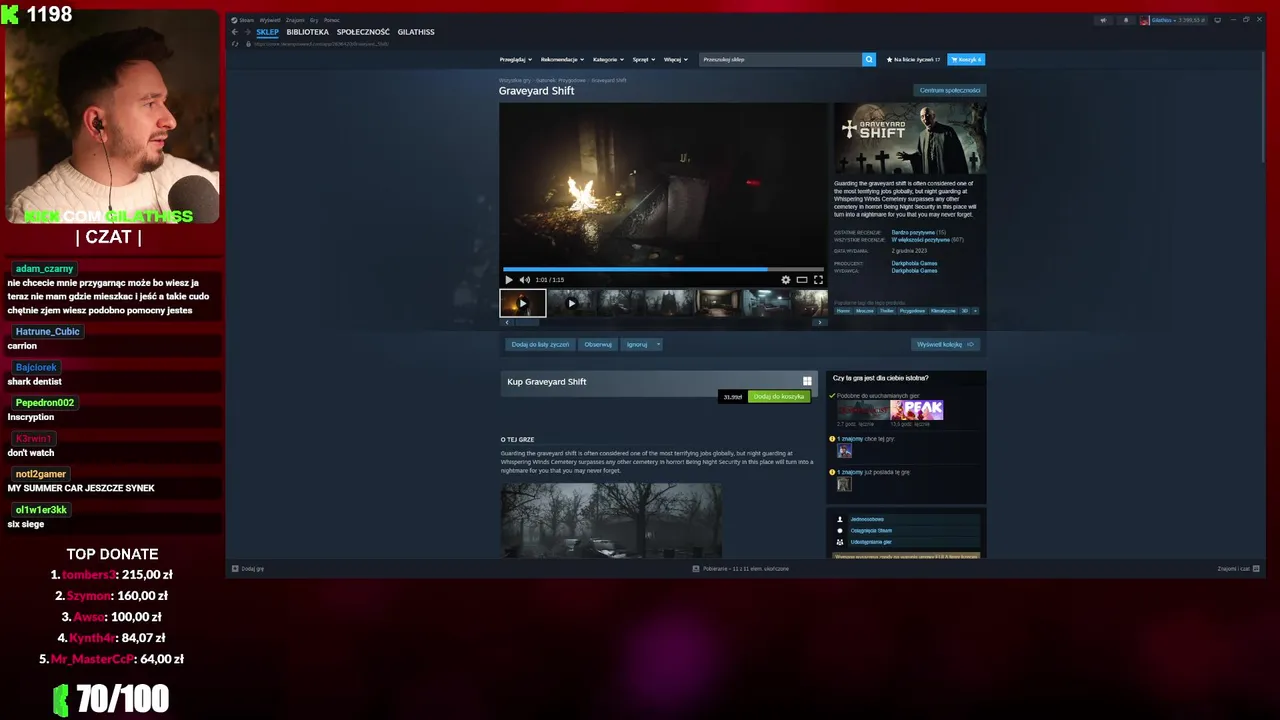Click the Jednoosobowa feature link
This screenshot has width=1280, height=720.
[x=867, y=519]
